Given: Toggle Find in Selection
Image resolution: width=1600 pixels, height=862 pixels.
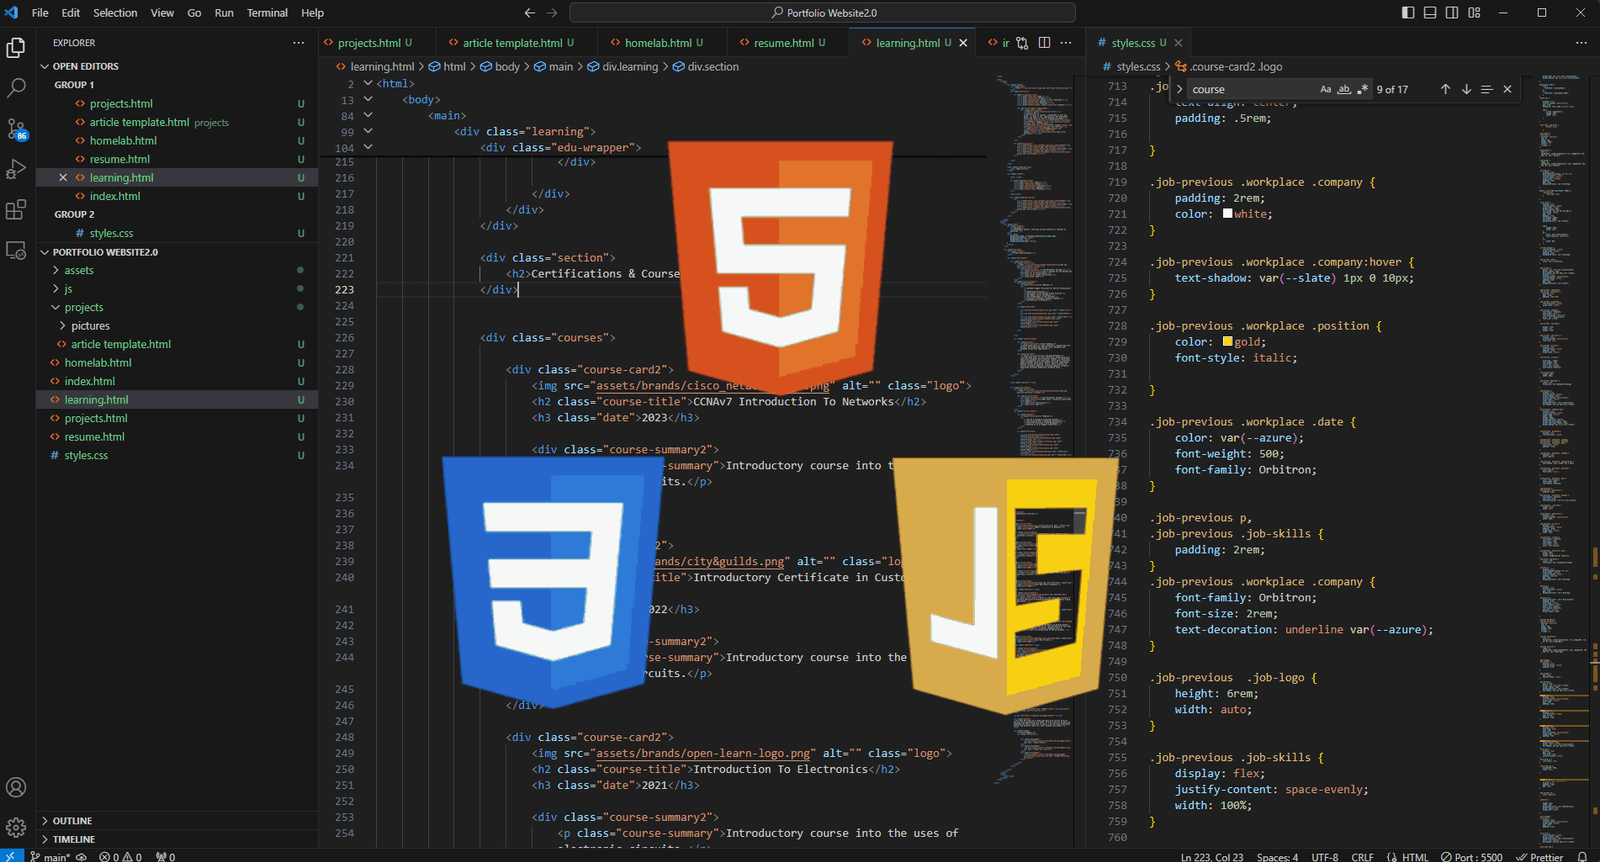Looking at the screenshot, I should point(1487,89).
